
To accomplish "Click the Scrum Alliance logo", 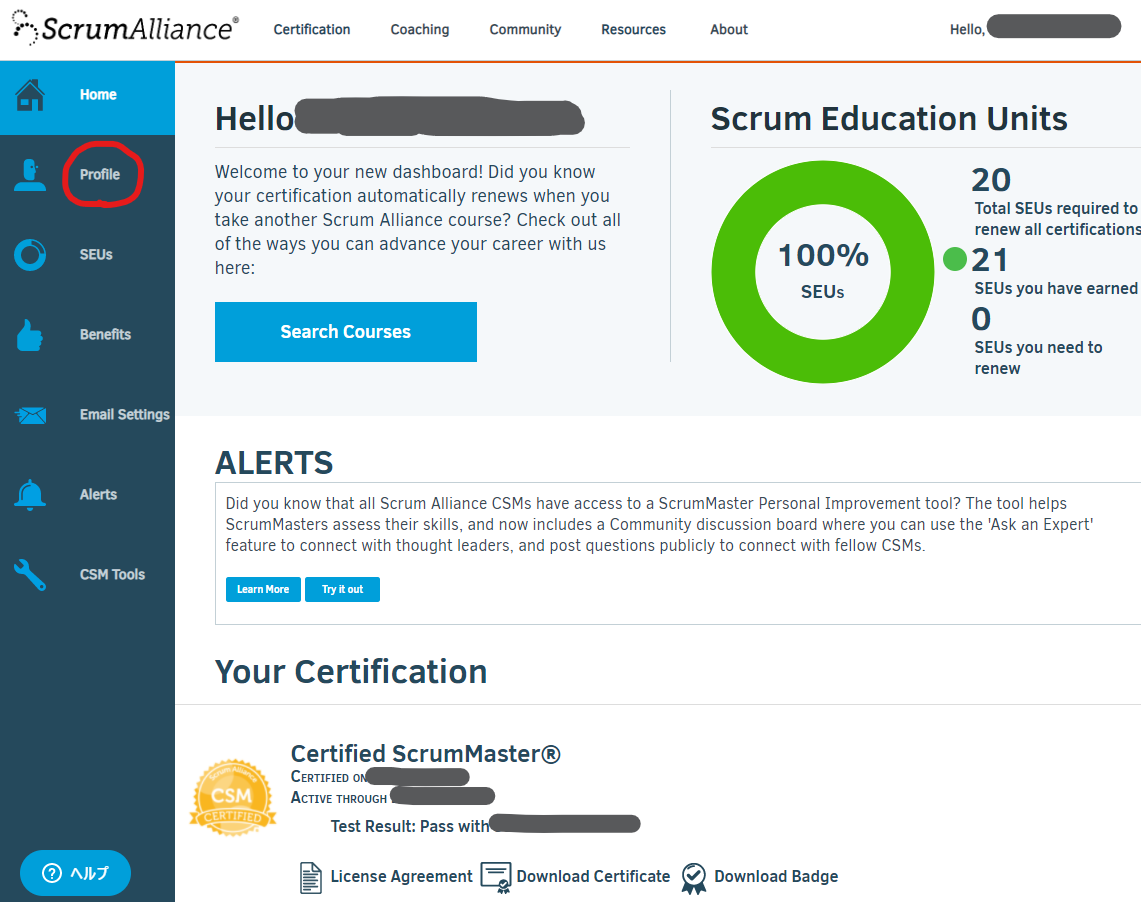I will [x=126, y=28].
